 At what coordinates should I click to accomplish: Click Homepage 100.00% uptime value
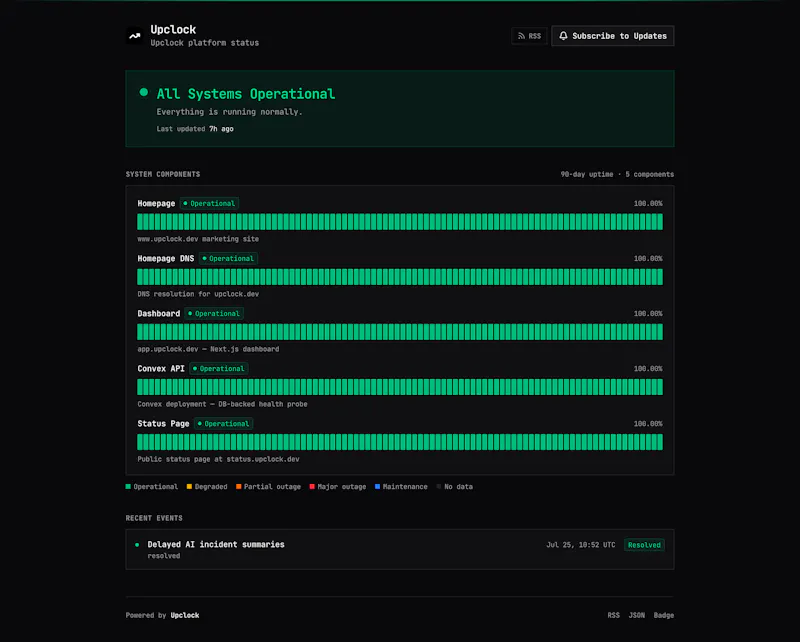point(648,203)
